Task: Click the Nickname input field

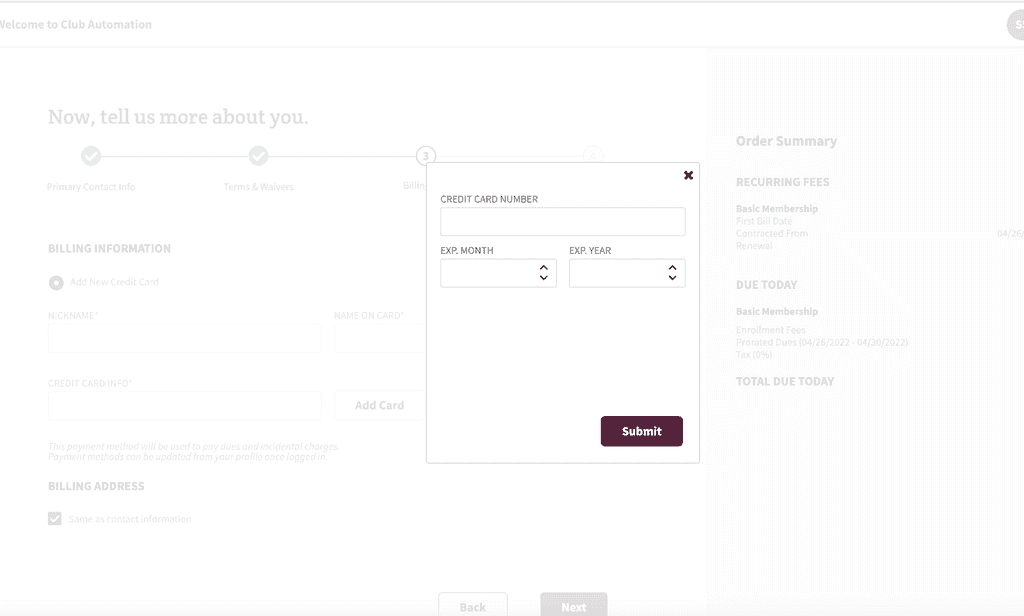Action: click(185, 338)
